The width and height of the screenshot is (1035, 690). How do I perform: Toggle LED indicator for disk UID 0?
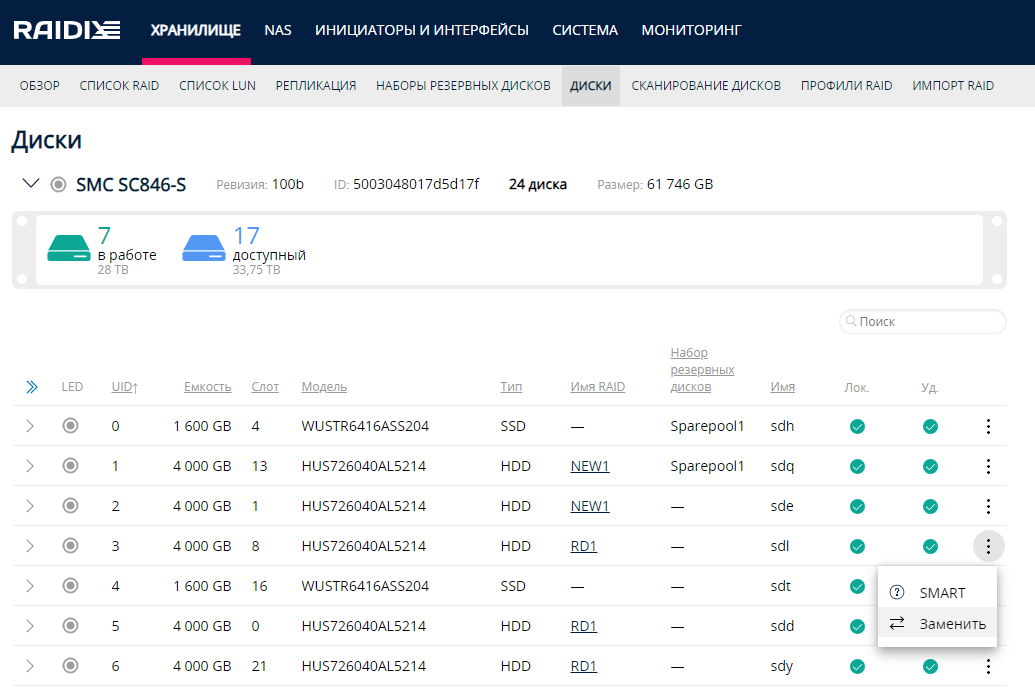[70, 426]
